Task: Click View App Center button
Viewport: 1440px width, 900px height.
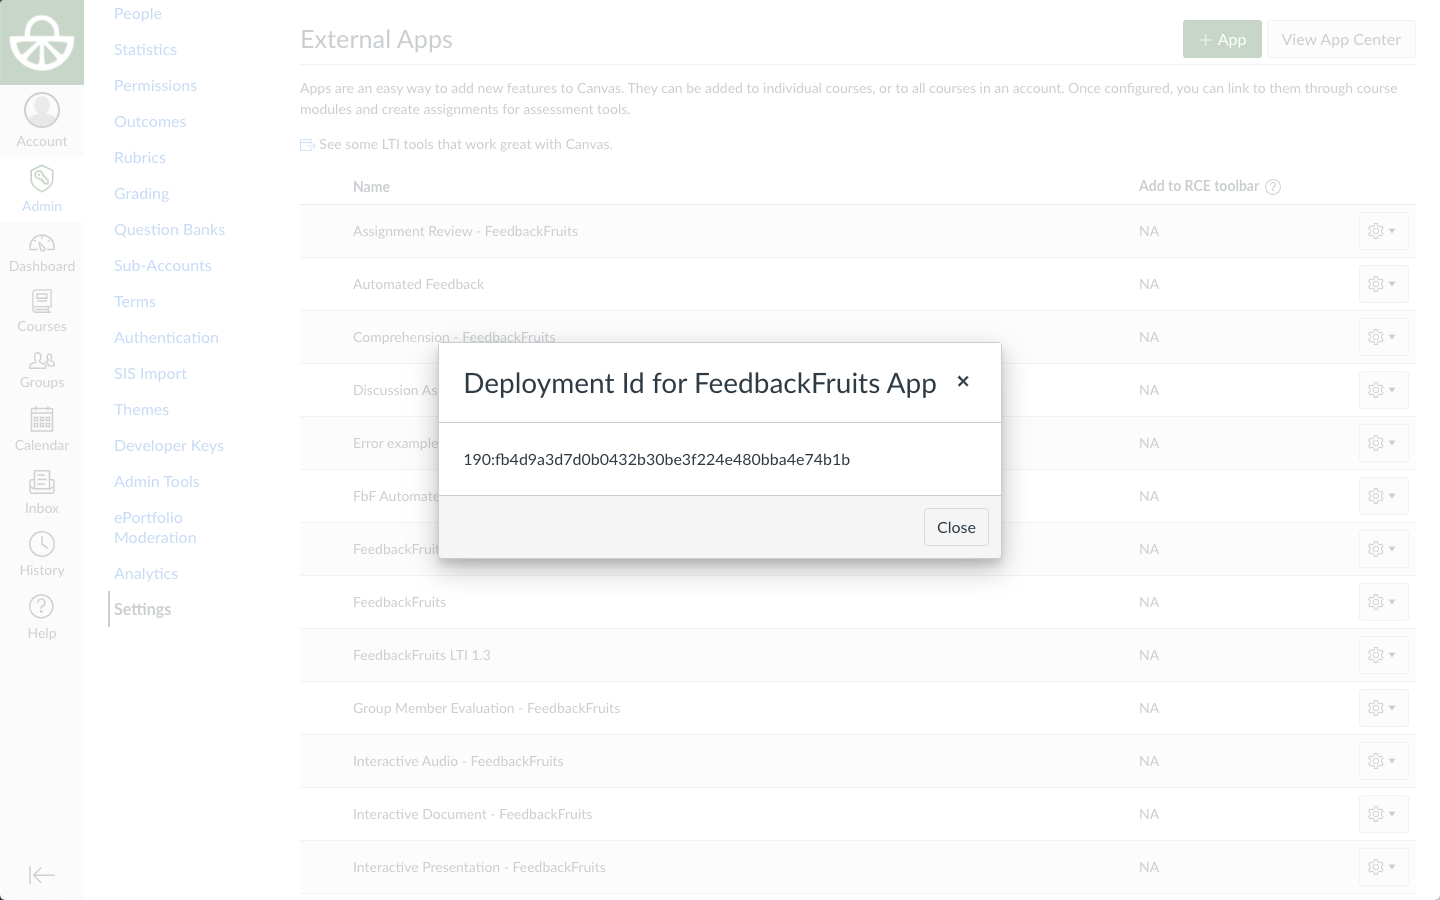Action: point(1341,39)
